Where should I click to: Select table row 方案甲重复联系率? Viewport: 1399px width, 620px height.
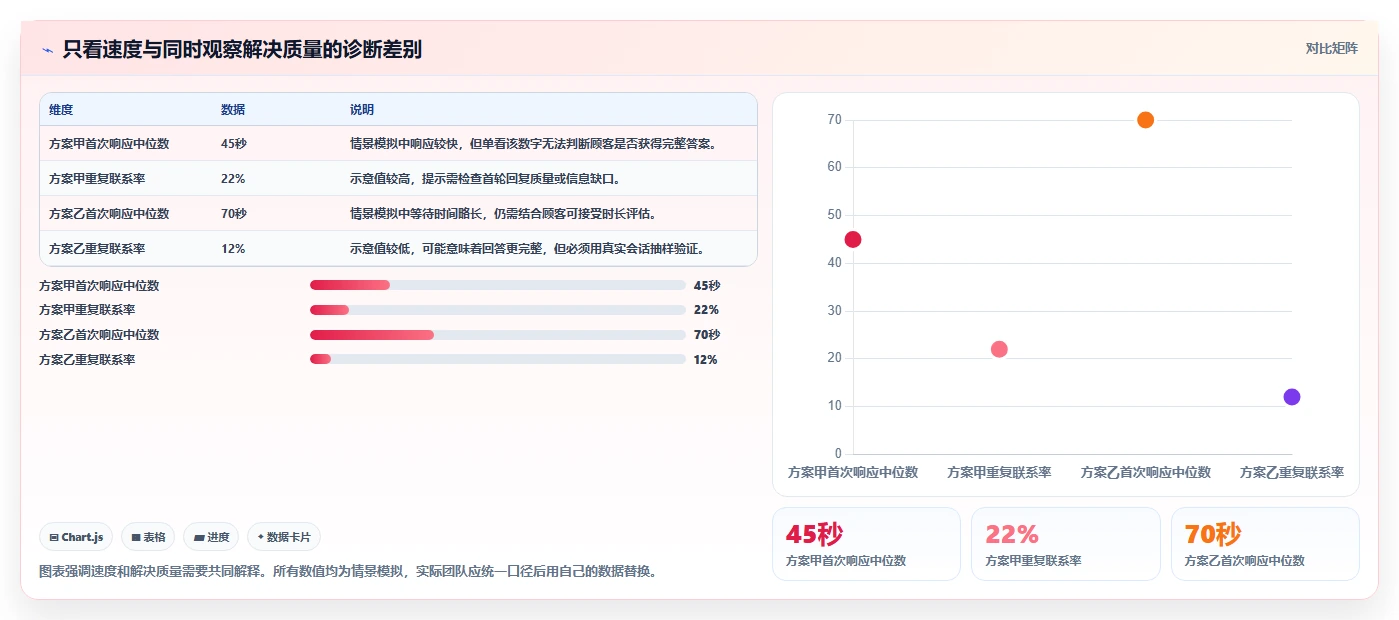click(398, 178)
